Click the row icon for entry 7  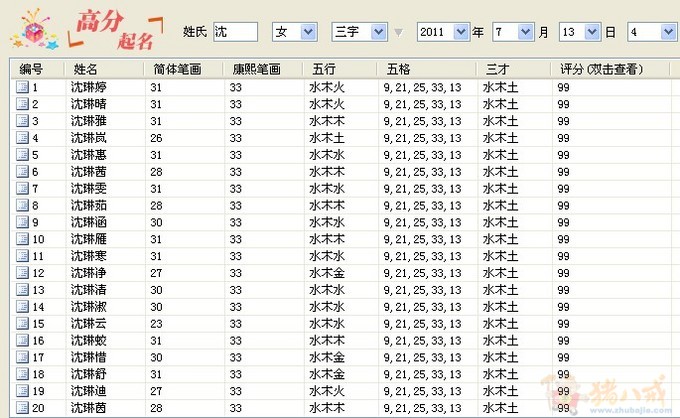(x=23, y=189)
